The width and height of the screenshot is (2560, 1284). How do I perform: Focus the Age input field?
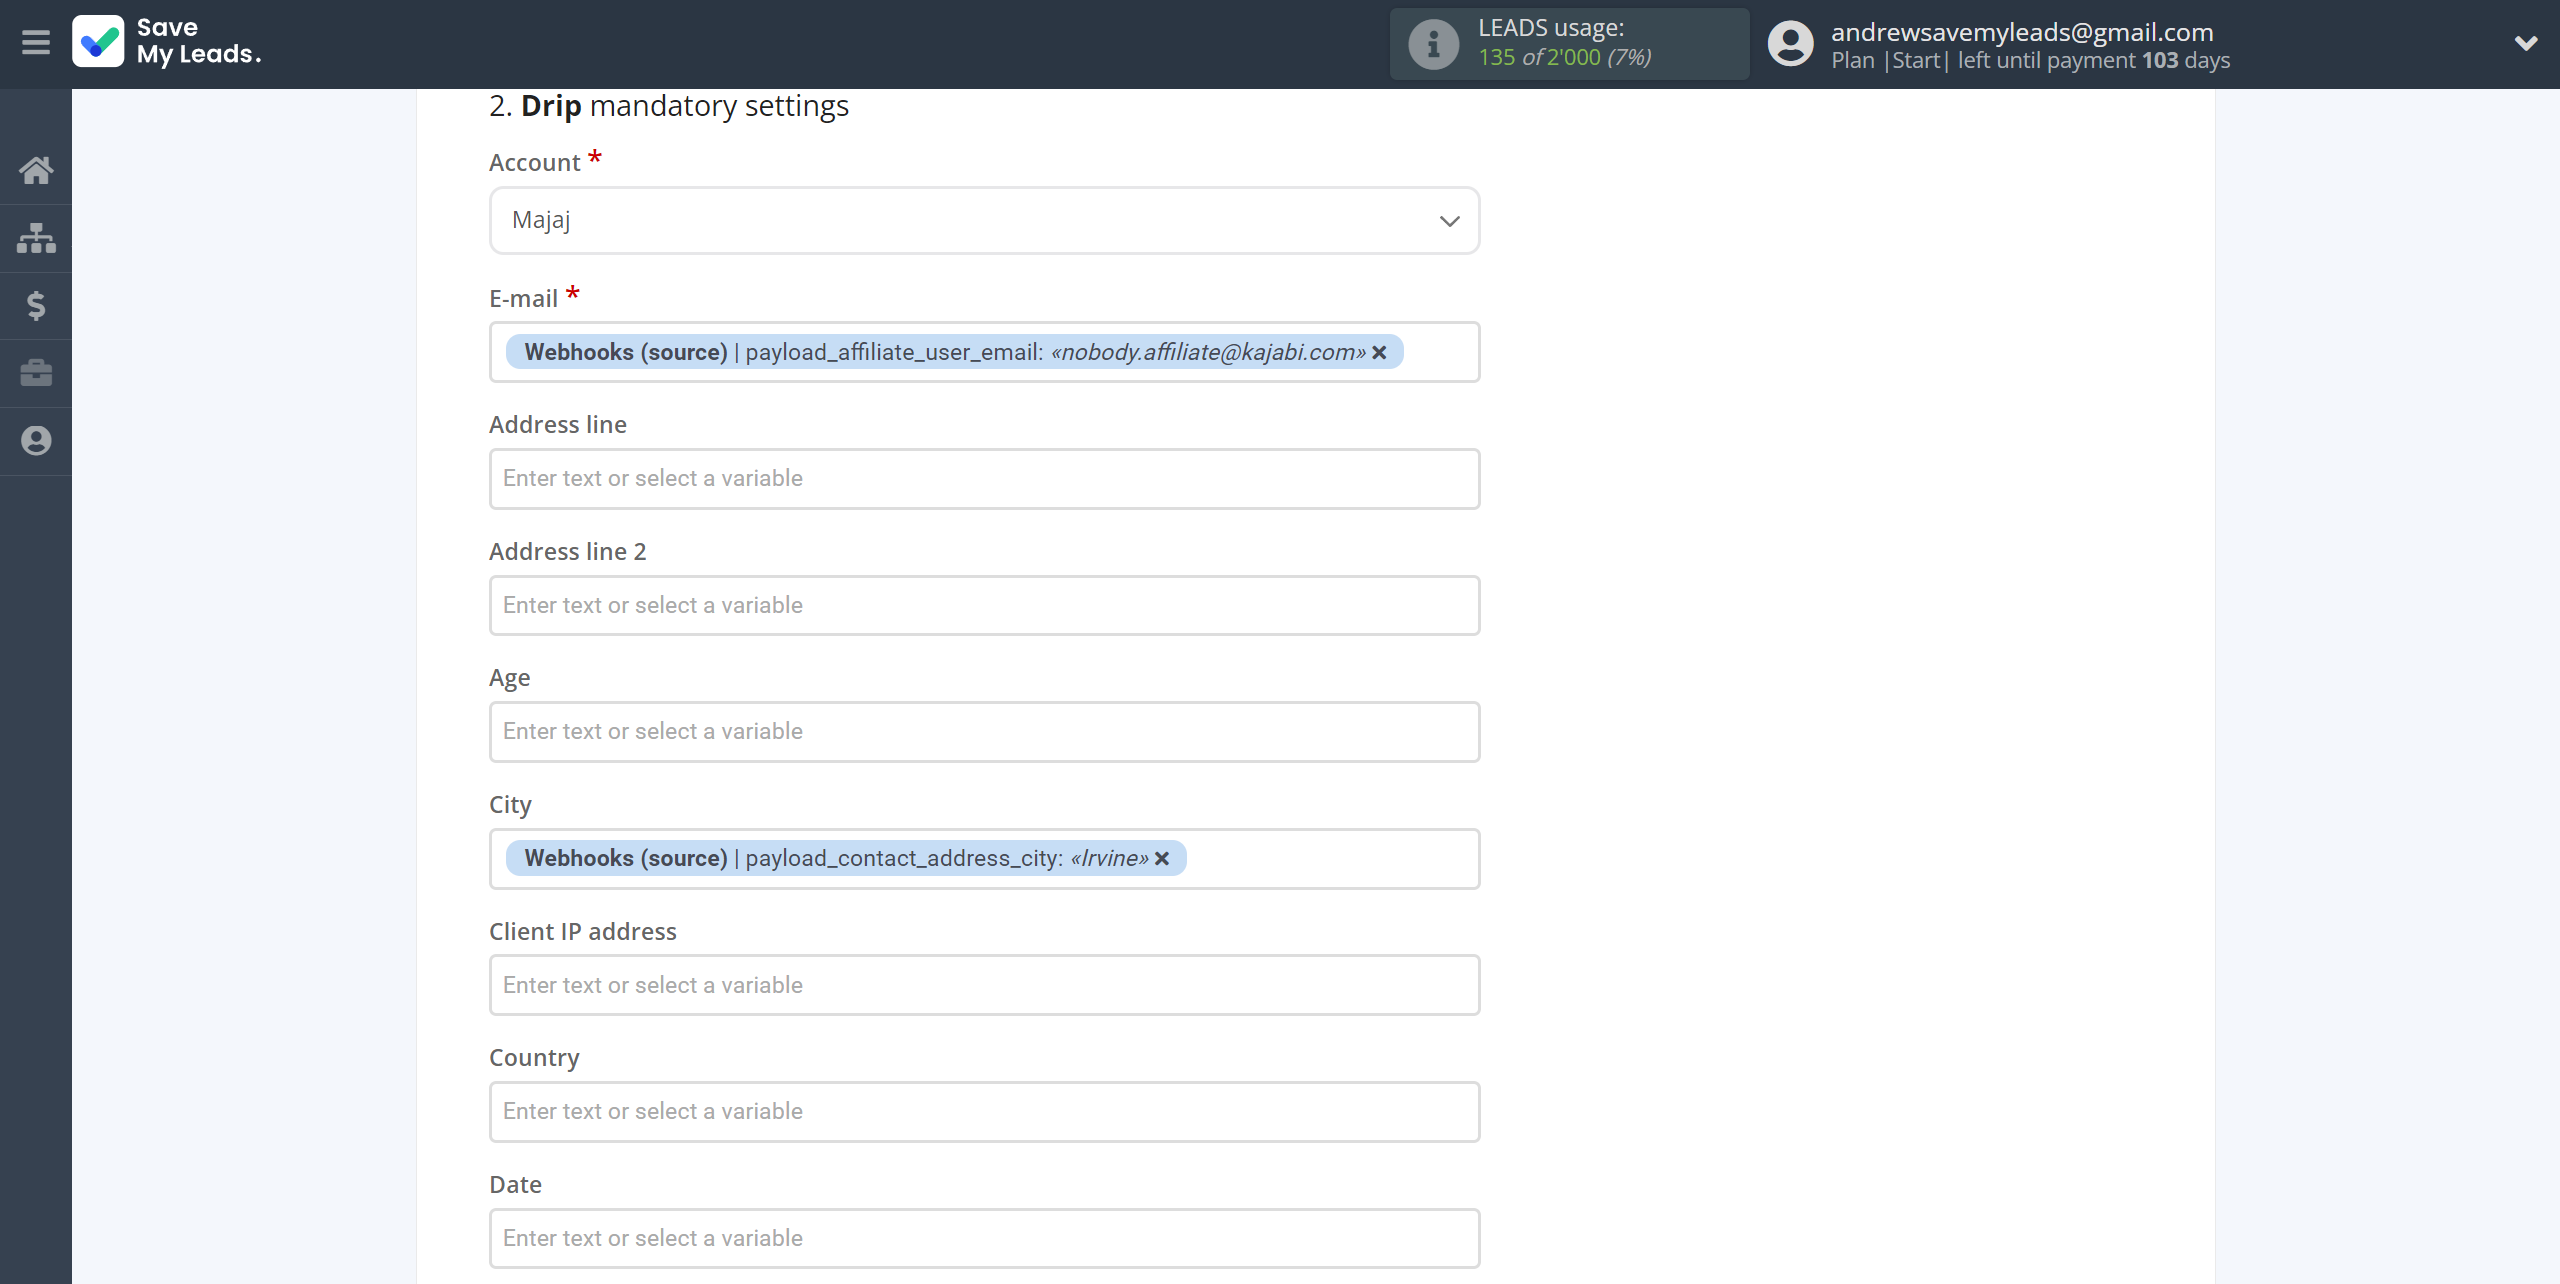(984, 732)
